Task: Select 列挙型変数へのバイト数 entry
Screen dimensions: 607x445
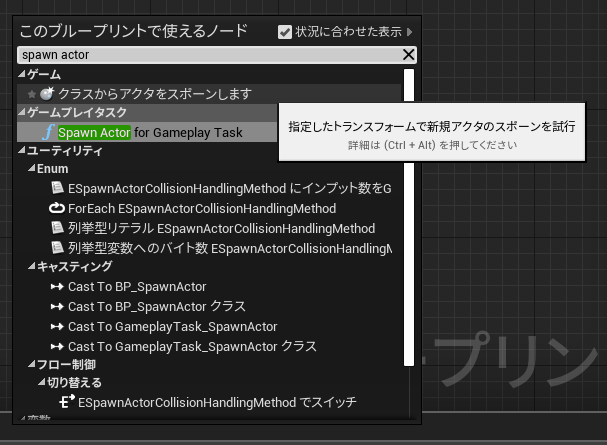Action: [230, 248]
